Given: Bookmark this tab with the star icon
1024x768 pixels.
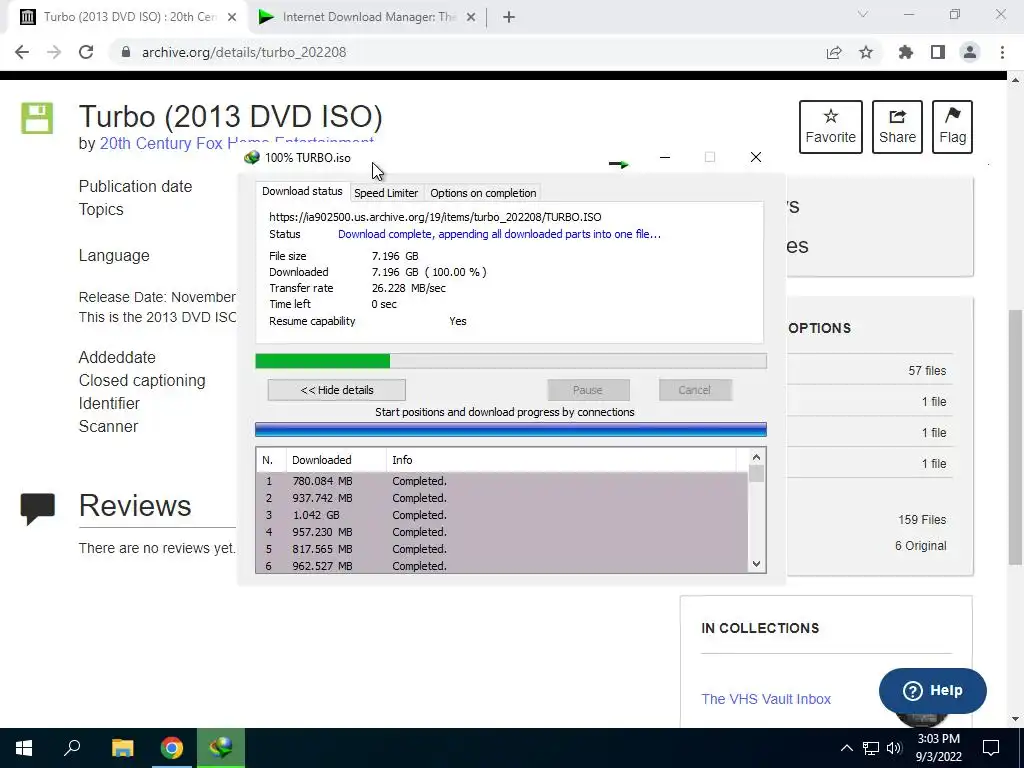Looking at the screenshot, I should pyautogui.click(x=866, y=52).
